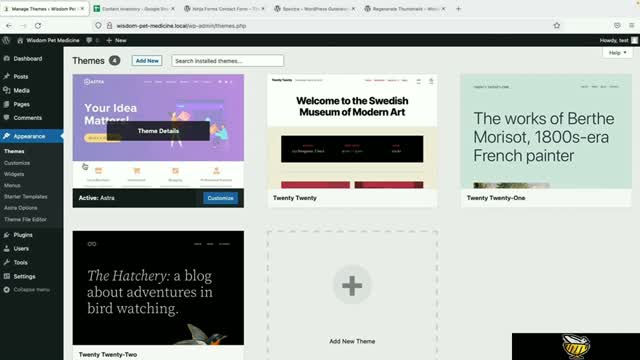Switch to the Regenerate Thumbnails tab
This screenshot has width=640, height=360.
(404, 9)
